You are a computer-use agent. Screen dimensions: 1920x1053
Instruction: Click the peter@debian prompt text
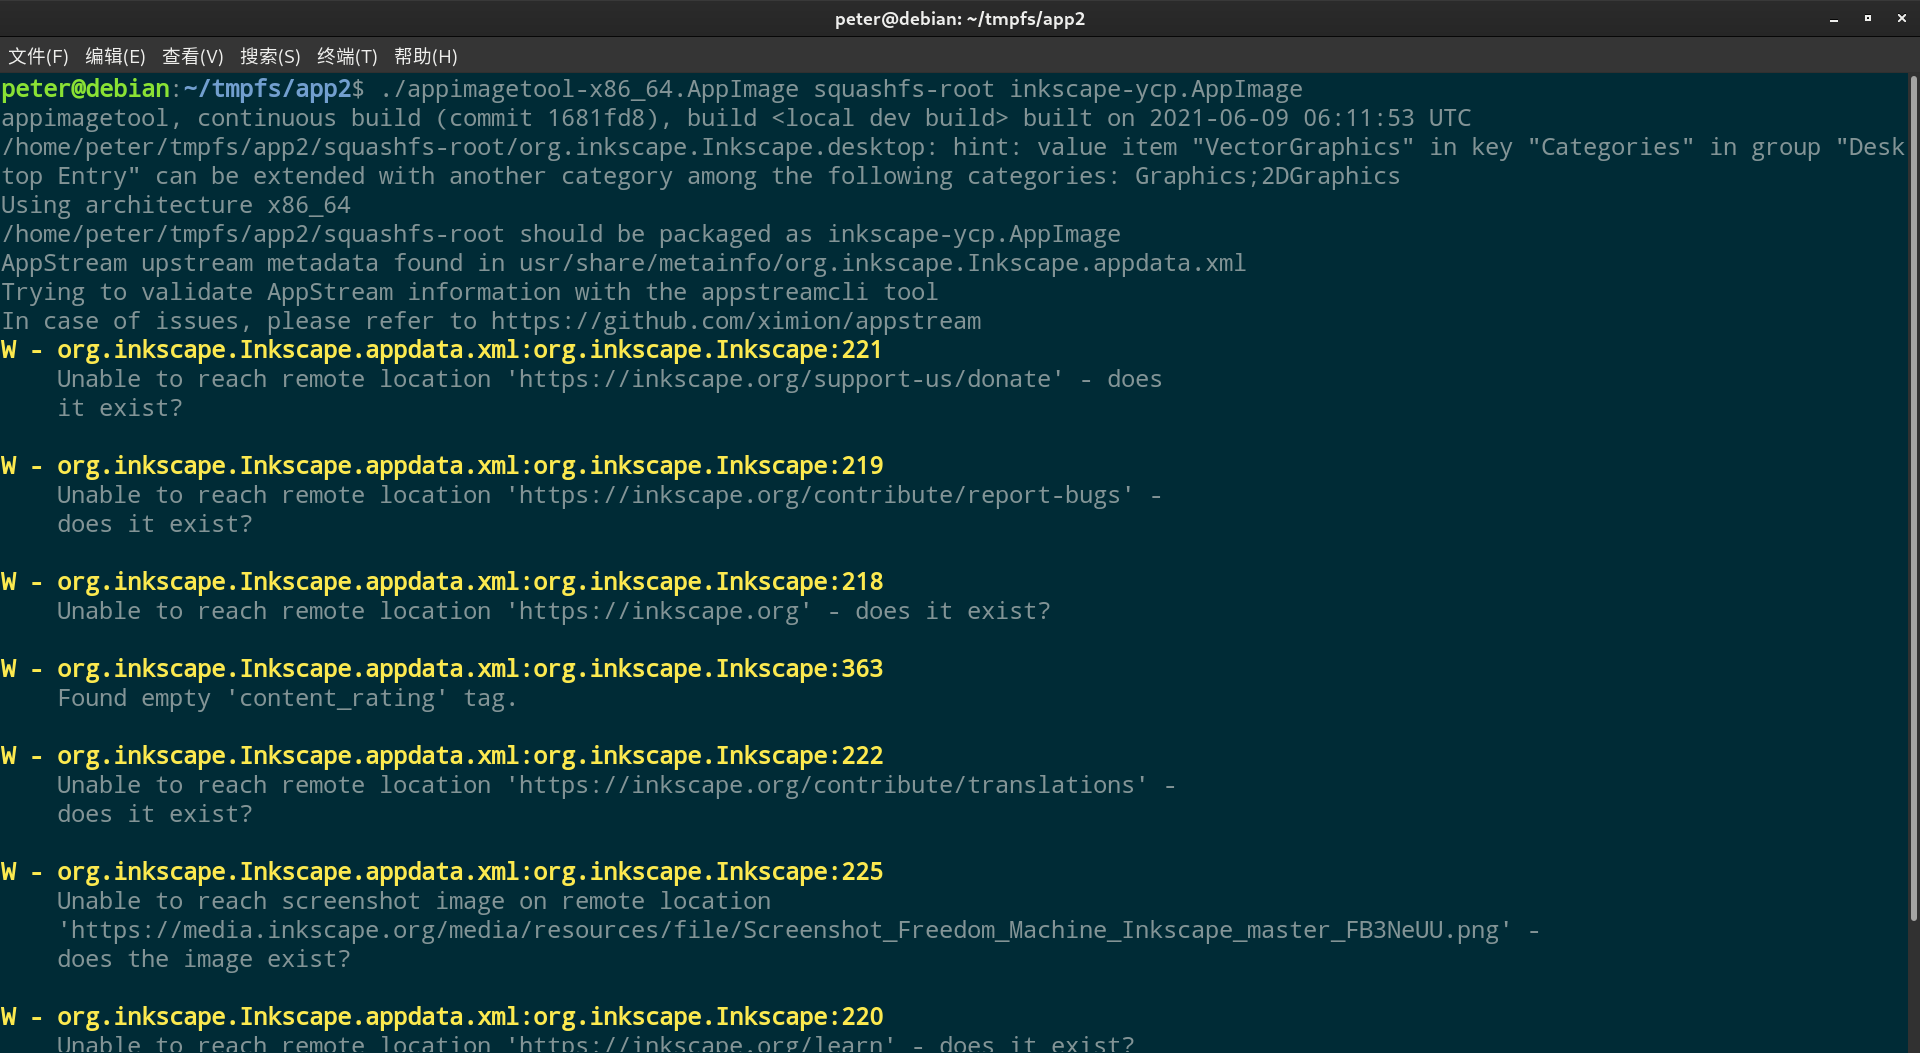click(x=86, y=89)
